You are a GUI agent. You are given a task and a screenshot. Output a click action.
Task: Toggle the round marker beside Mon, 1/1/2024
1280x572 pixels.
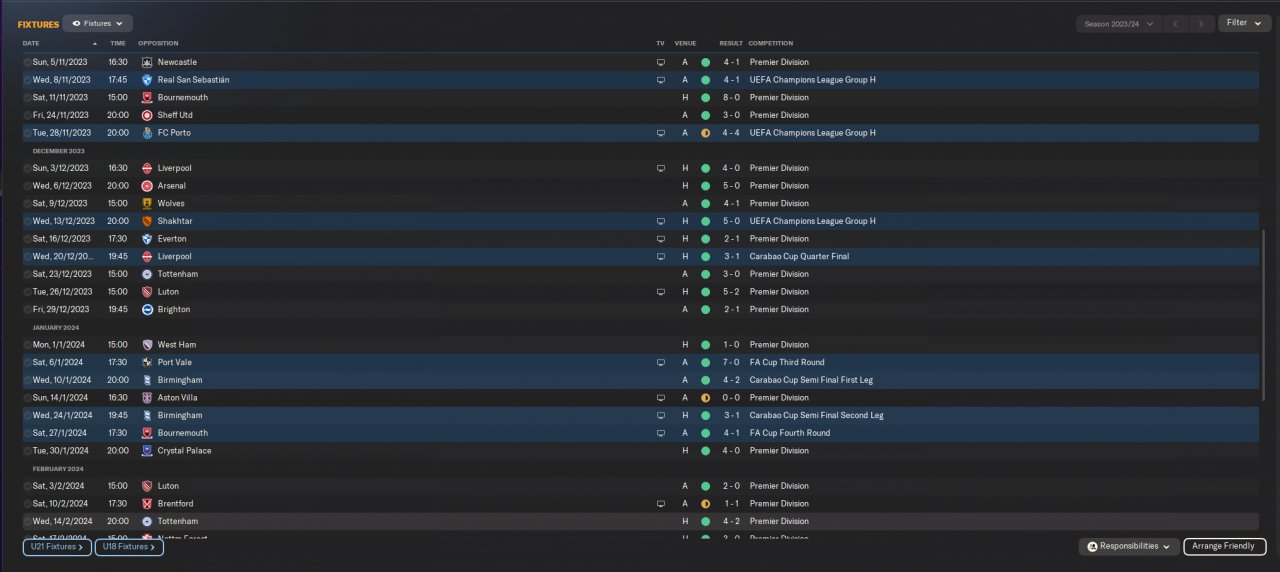pyautogui.click(x=27, y=345)
